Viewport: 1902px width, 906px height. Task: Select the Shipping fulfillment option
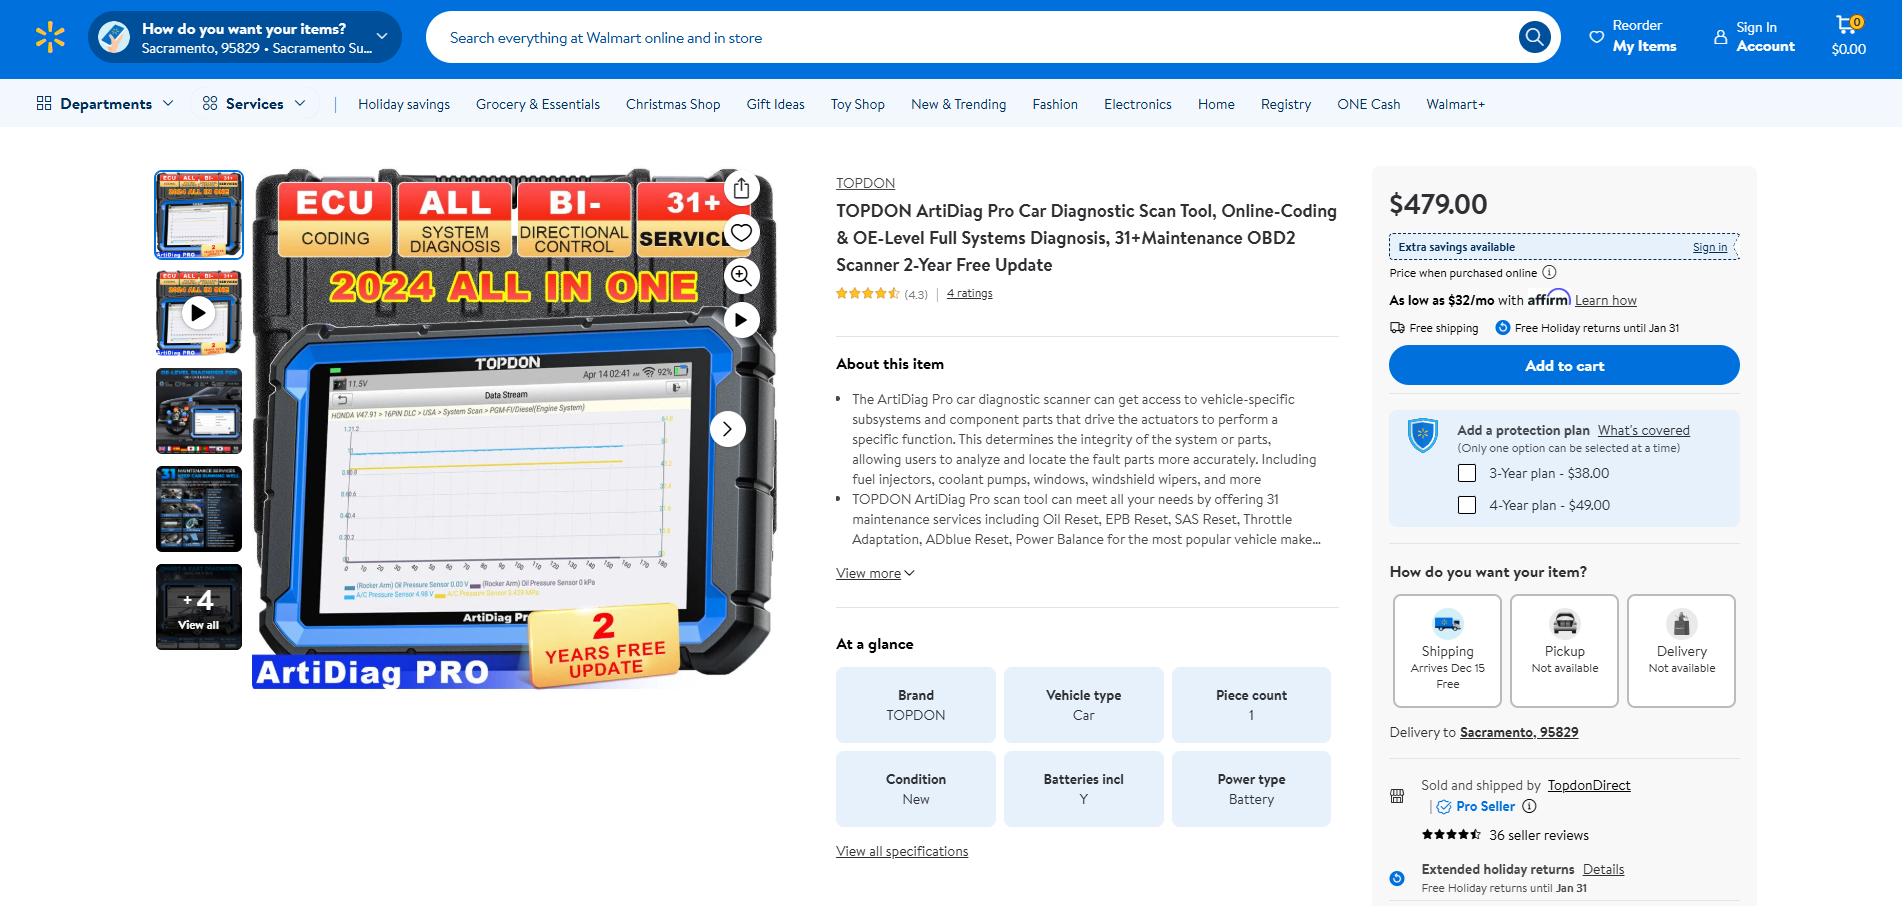click(1447, 651)
